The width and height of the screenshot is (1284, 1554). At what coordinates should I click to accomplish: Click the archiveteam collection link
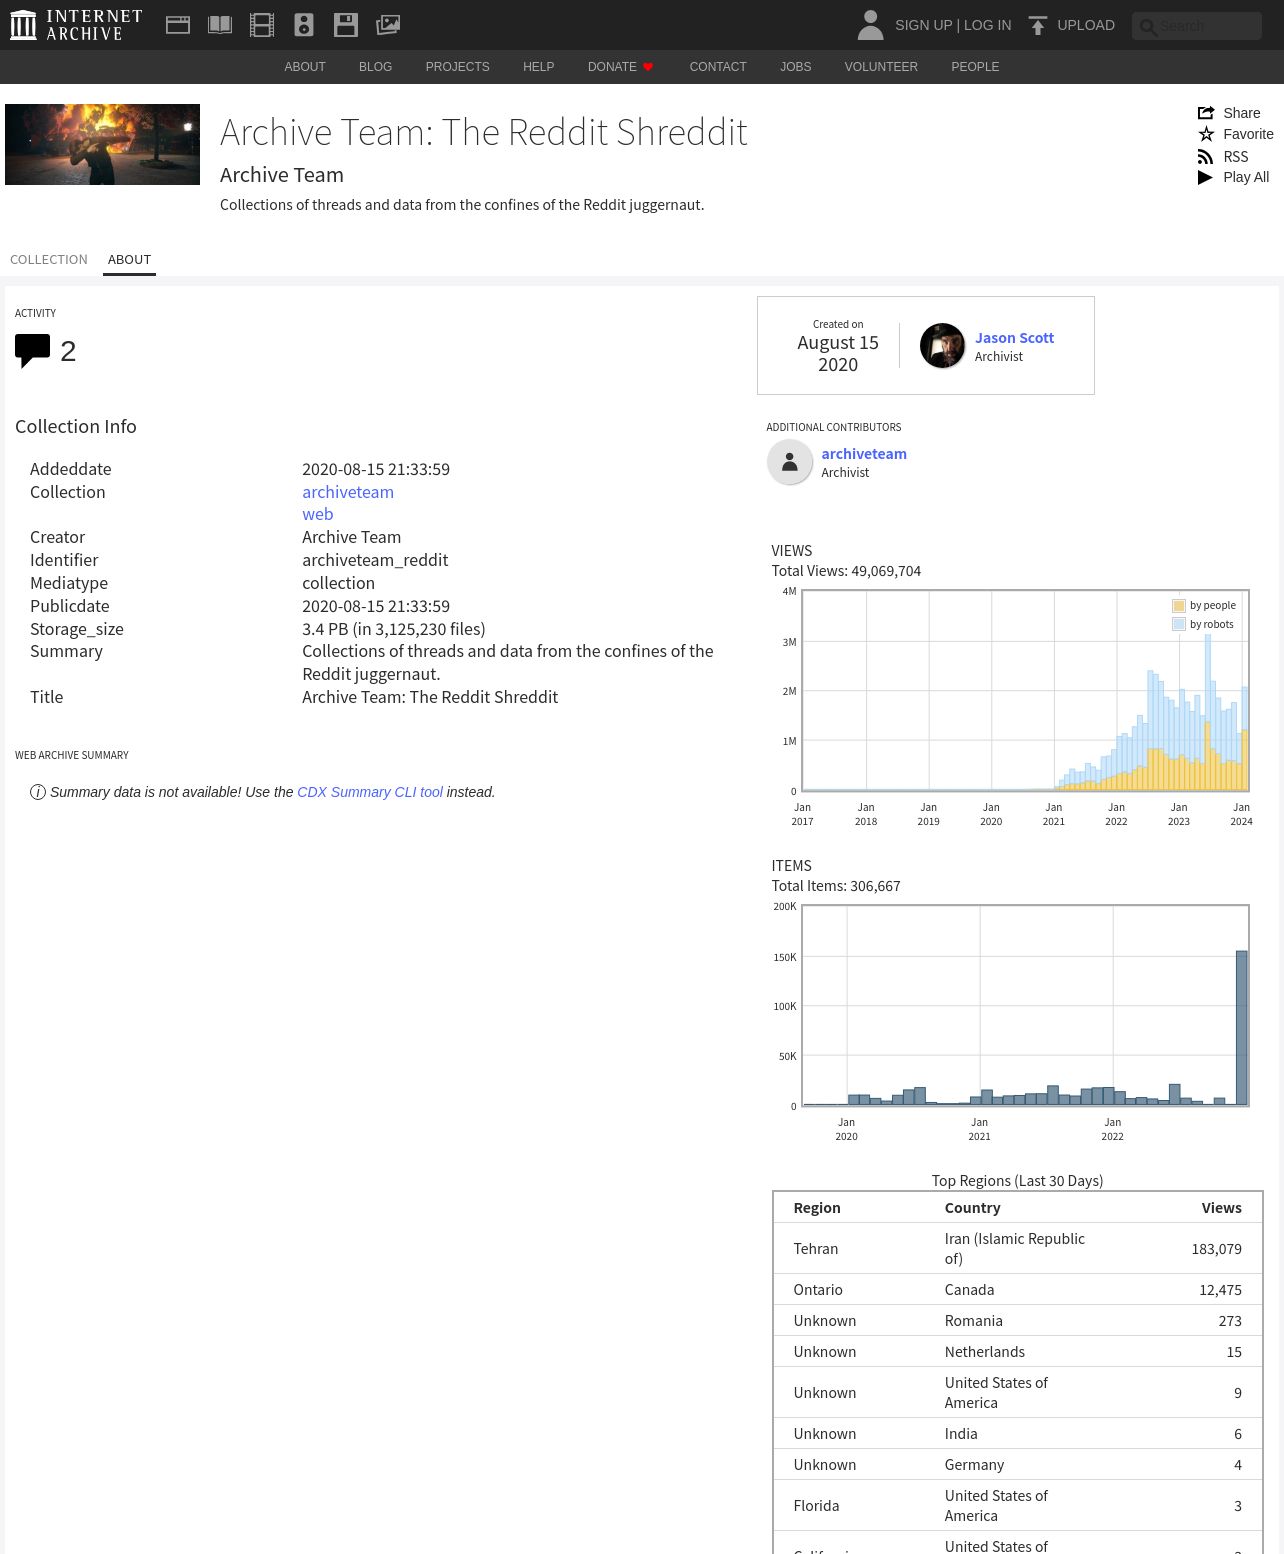point(348,492)
